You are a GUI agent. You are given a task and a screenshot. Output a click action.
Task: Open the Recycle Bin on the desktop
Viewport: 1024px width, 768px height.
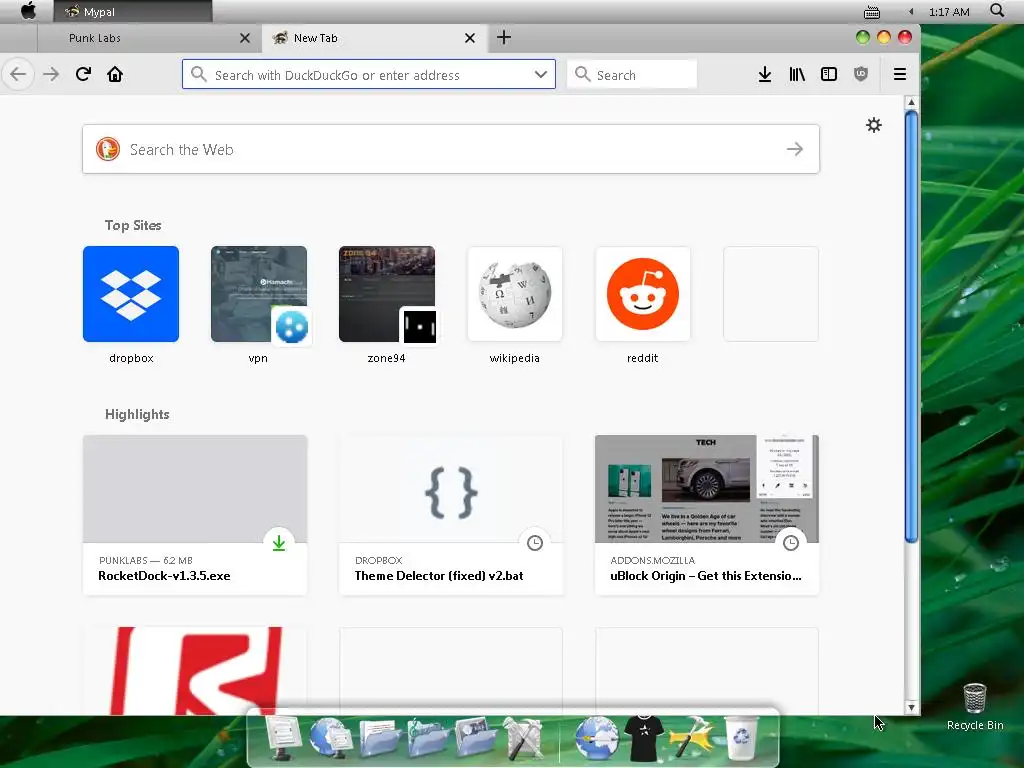point(975,707)
